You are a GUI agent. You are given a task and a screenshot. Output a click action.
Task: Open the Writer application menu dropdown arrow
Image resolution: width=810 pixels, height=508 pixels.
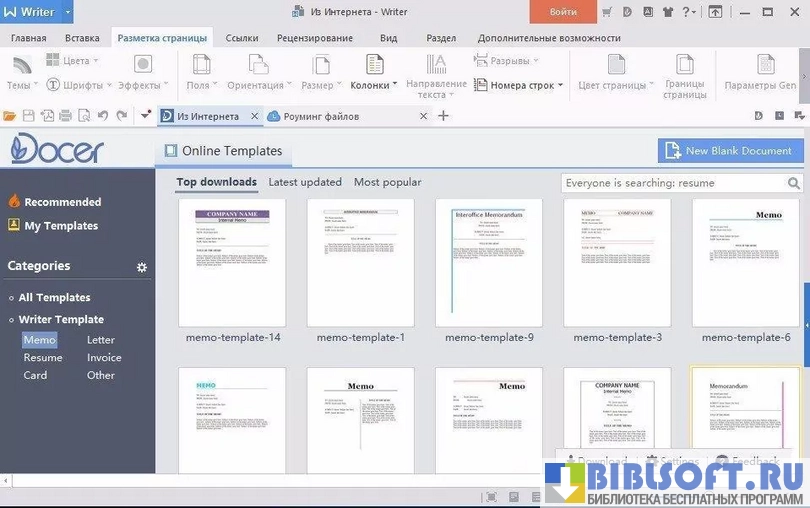tap(68, 13)
